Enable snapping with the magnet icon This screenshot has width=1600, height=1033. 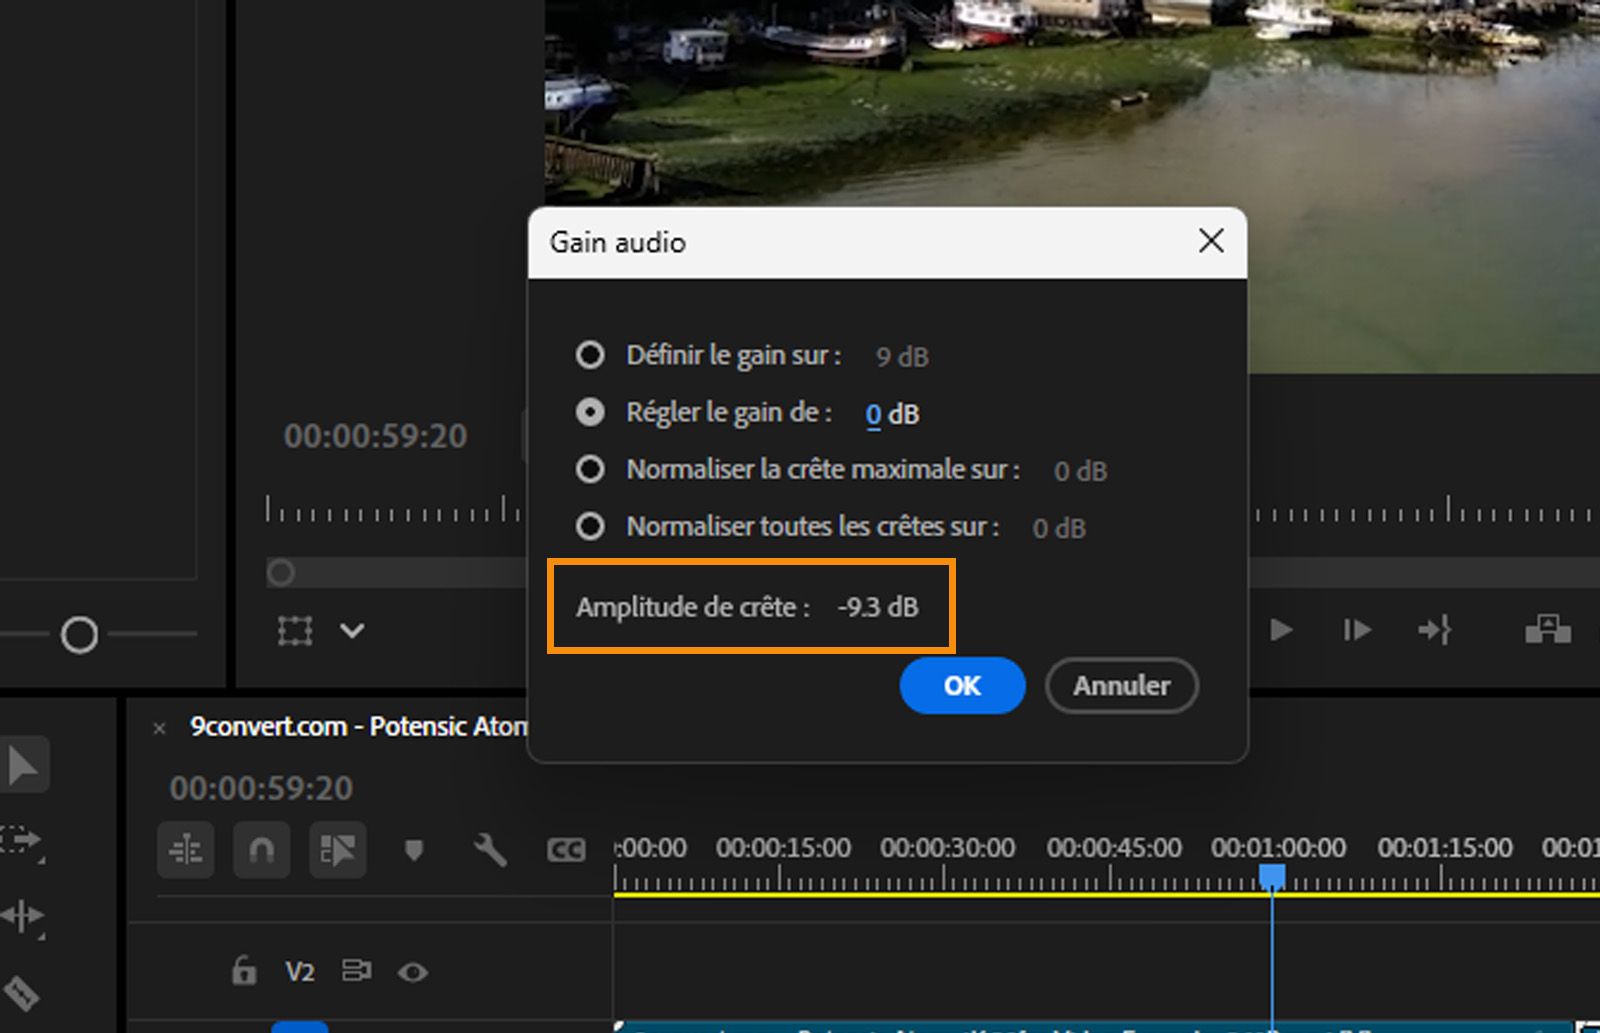261,850
